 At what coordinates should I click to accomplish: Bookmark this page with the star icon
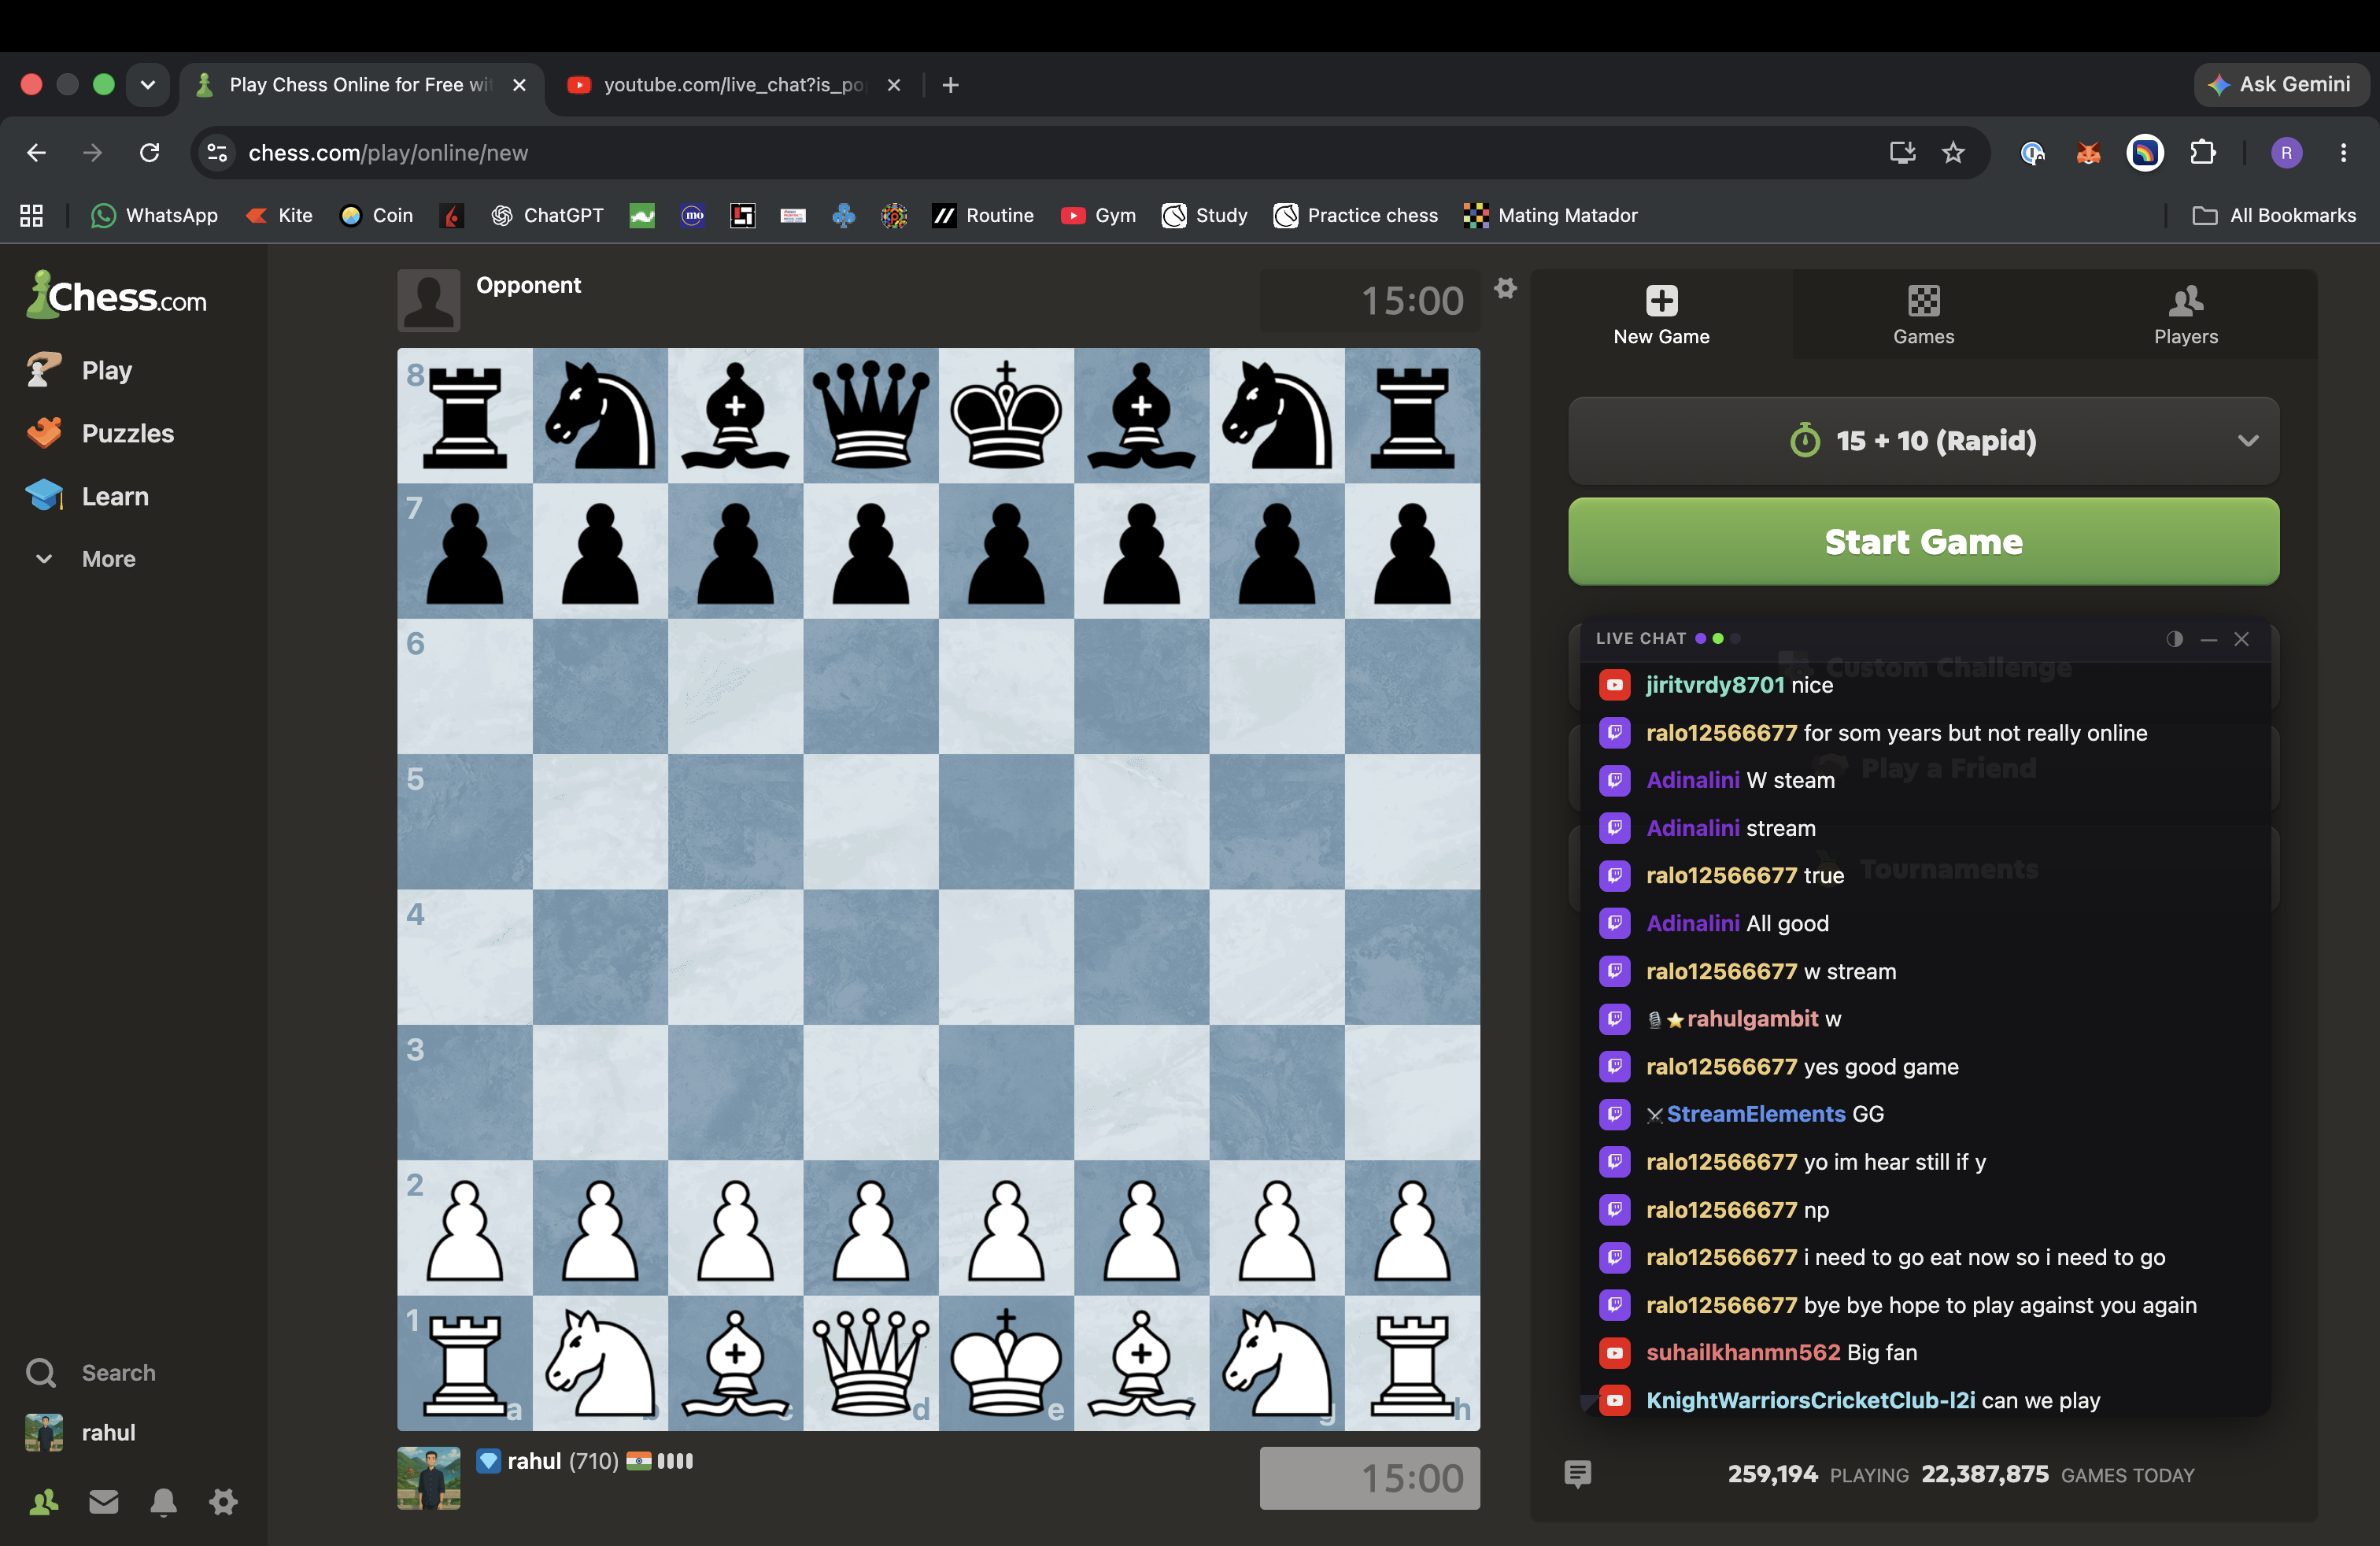coord(1952,153)
